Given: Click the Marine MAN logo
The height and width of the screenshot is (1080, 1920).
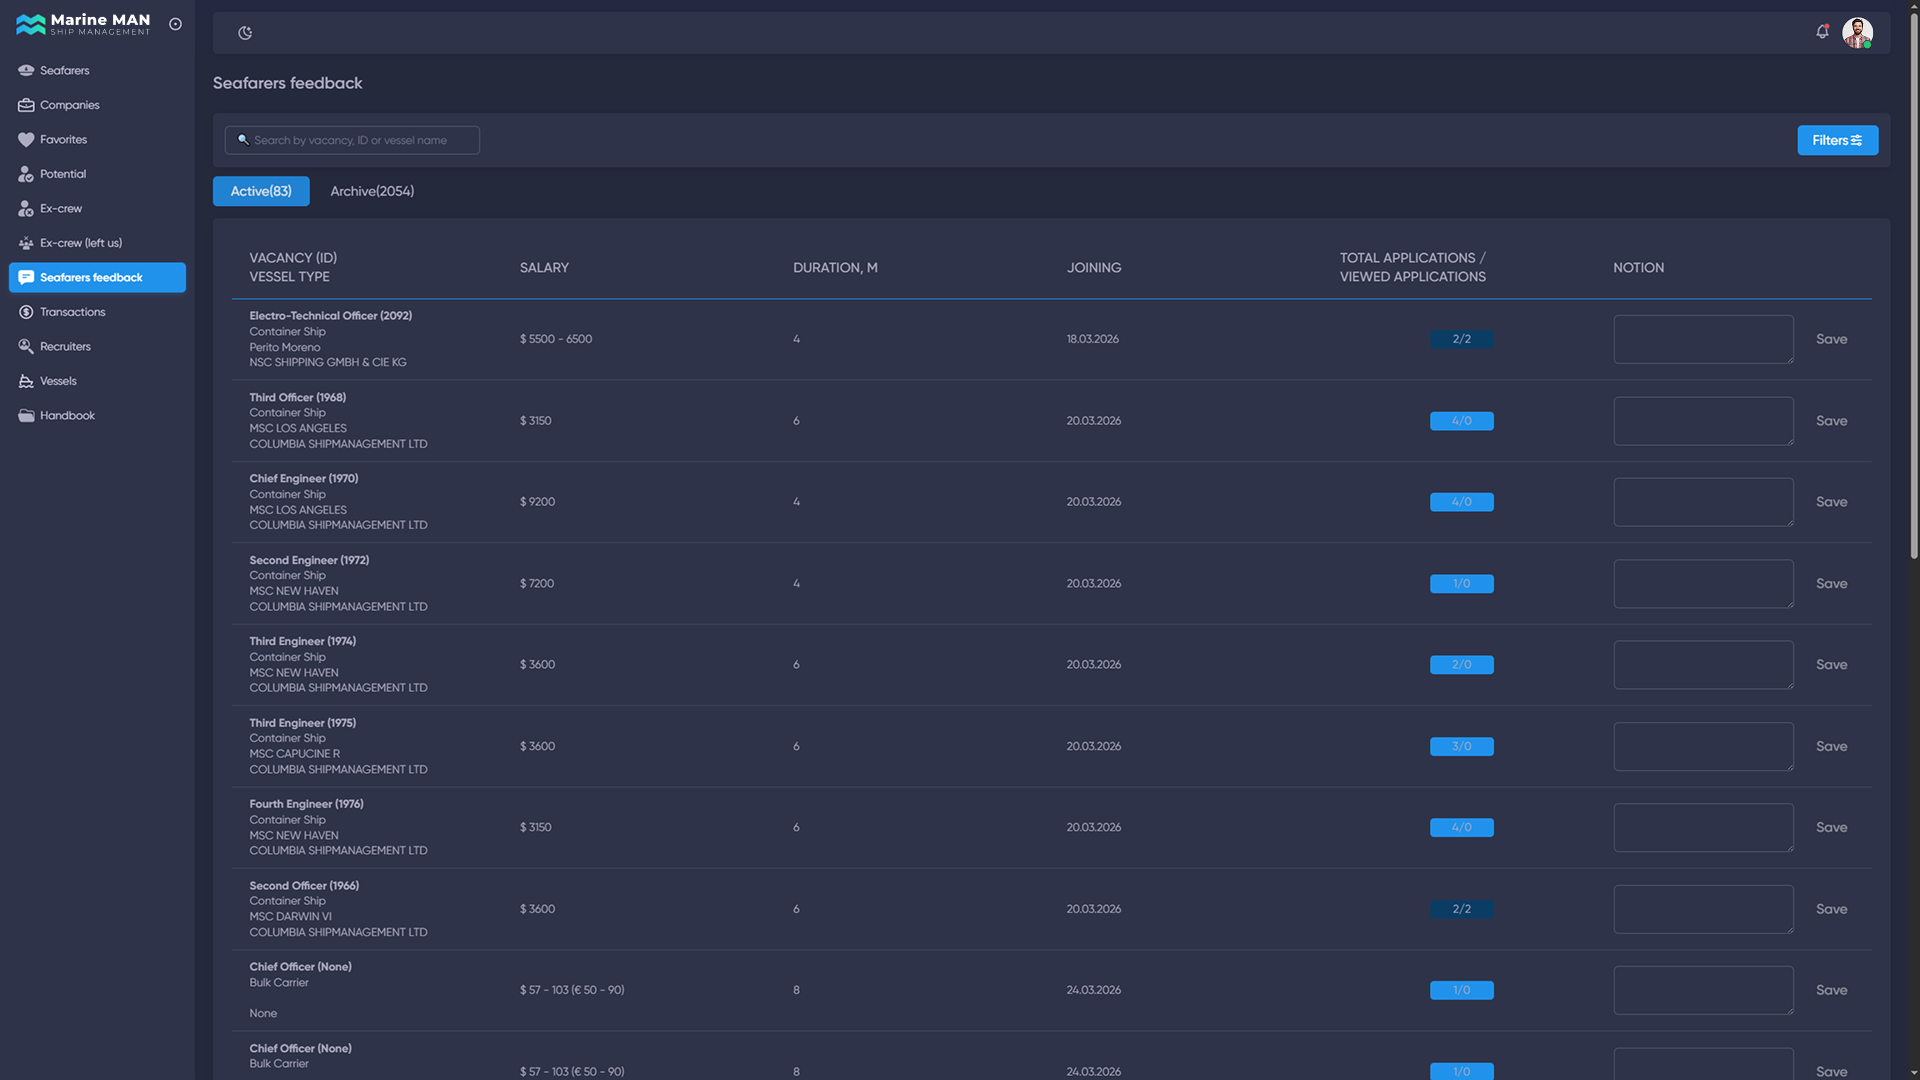Looking at the screenshot, I should click(x=83, y=24).
